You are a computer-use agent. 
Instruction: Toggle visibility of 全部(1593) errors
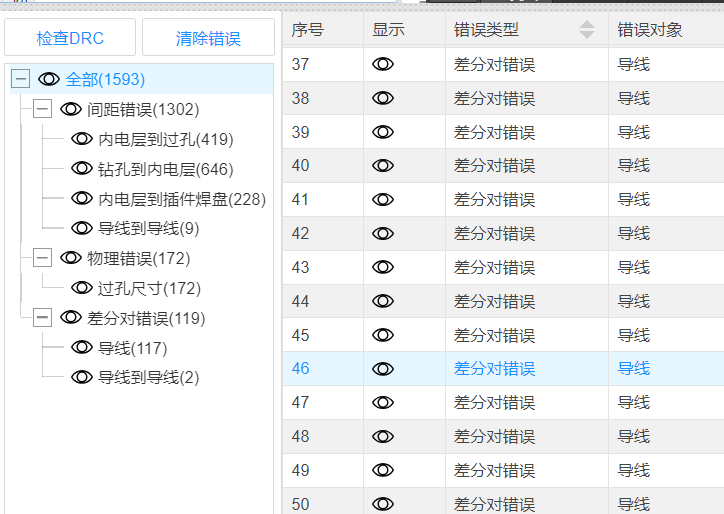click(49, 79)
